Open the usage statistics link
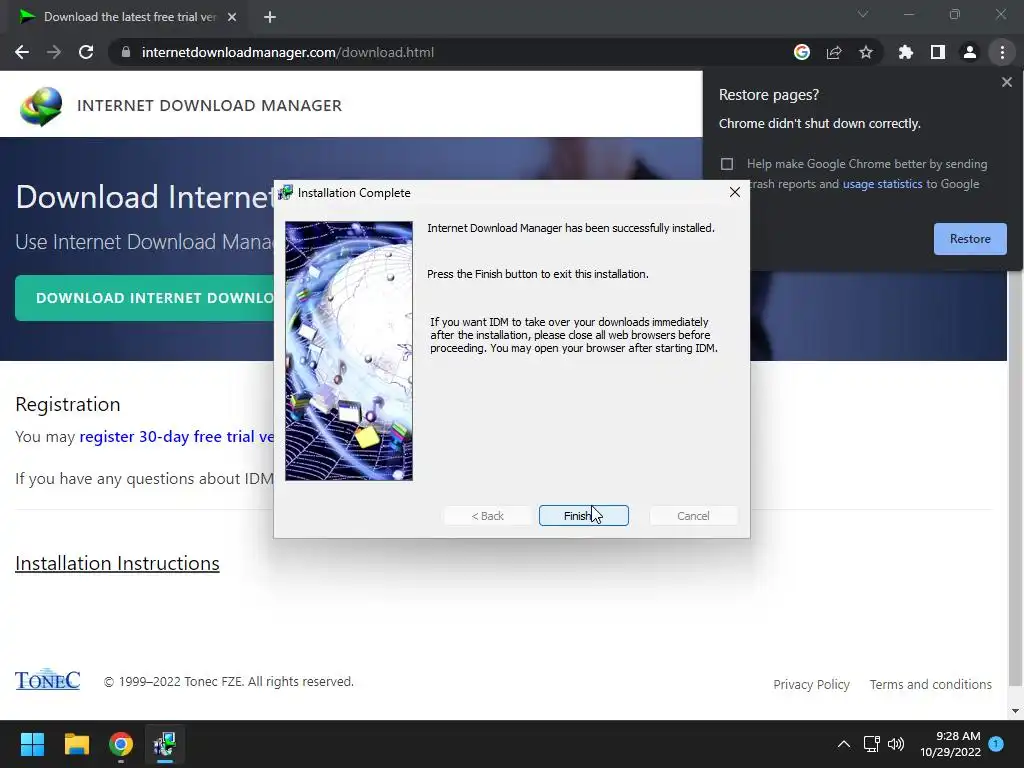 (x=882, y=184)
